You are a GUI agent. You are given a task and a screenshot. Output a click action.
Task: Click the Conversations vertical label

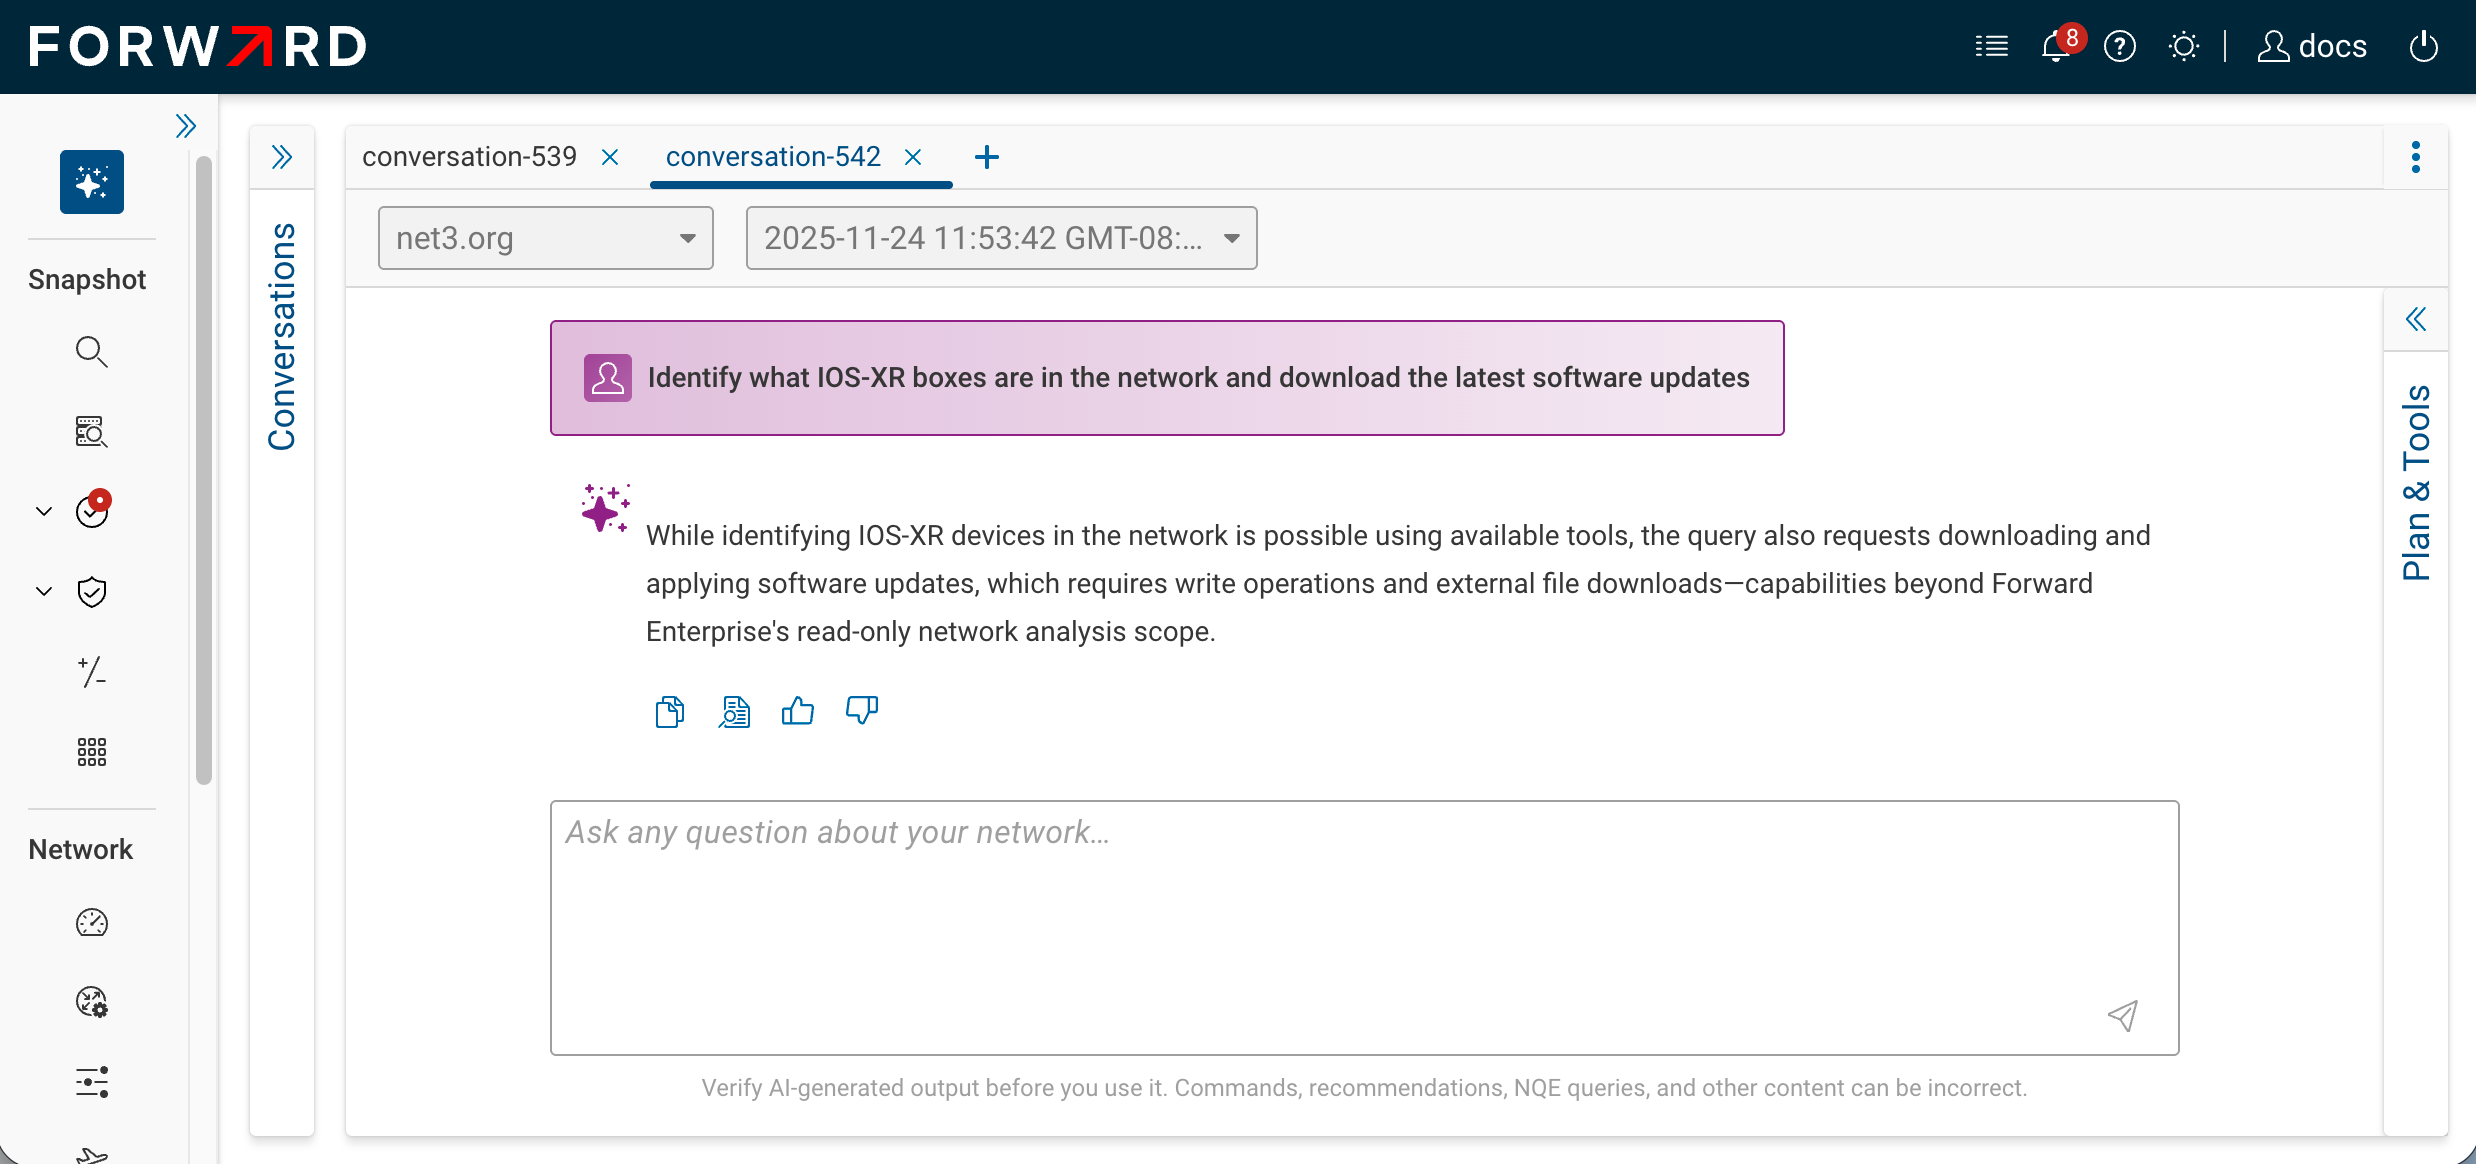pos(282,337)
